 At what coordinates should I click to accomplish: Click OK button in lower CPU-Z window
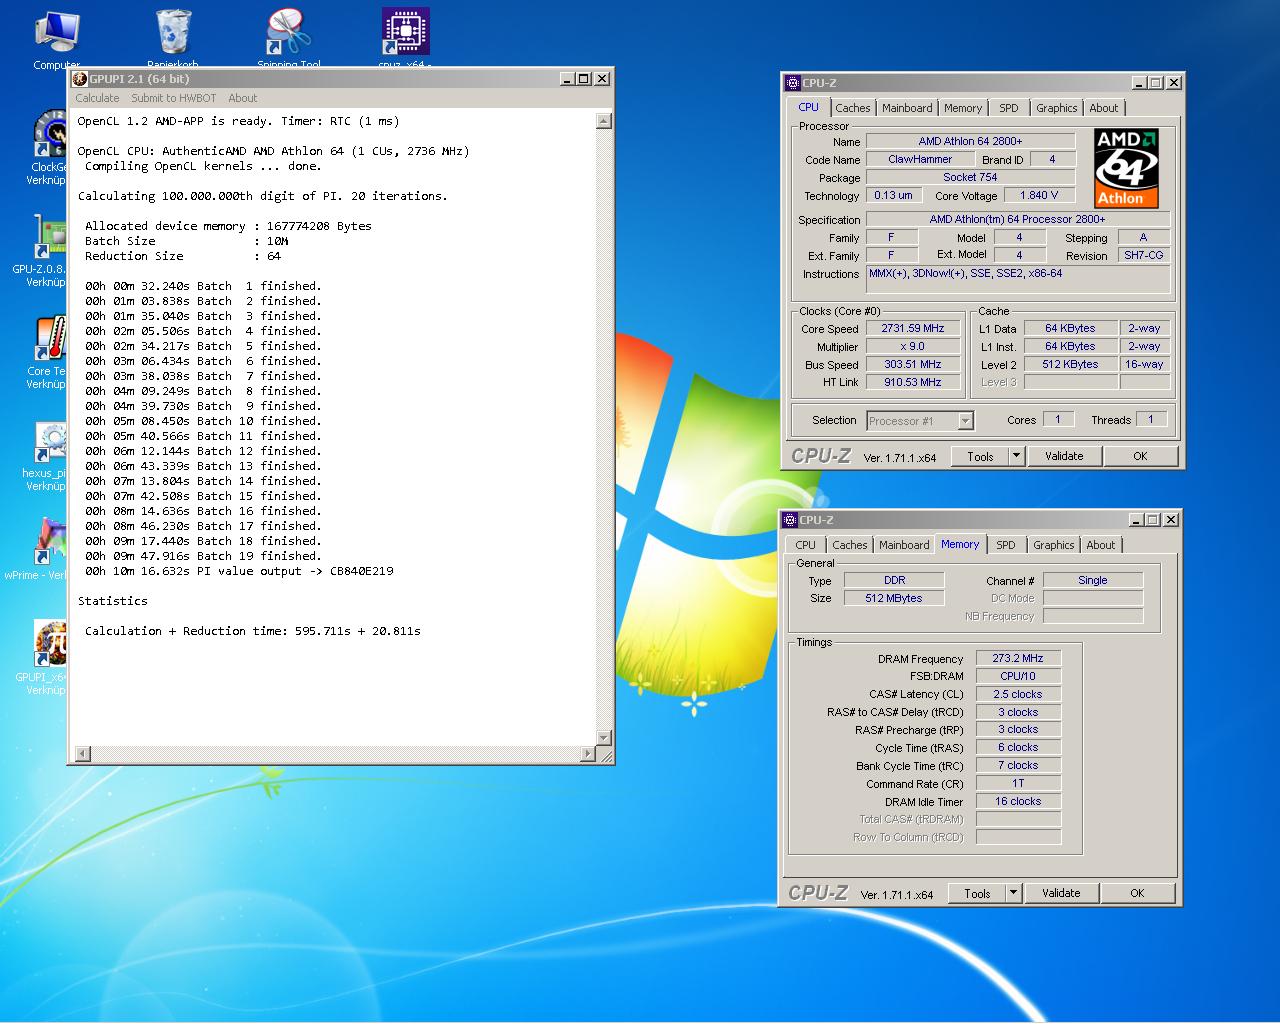(1137, 893)
